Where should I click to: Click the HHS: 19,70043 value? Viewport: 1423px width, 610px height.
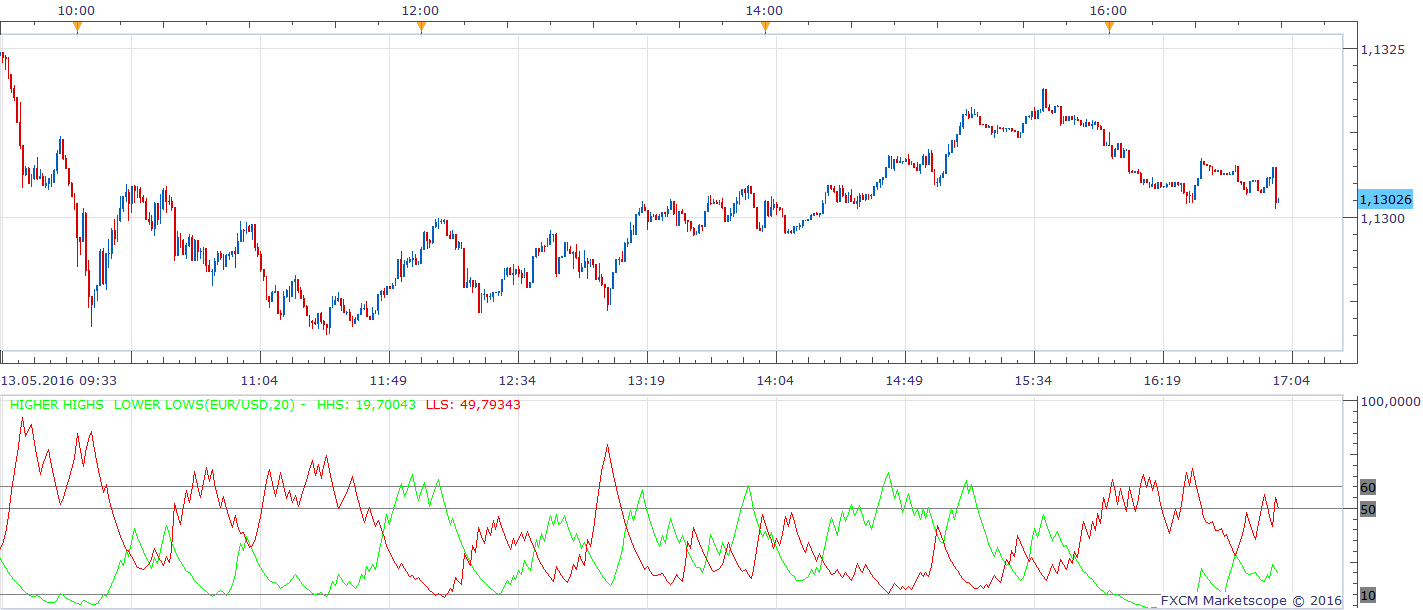[x=367, y=404]
